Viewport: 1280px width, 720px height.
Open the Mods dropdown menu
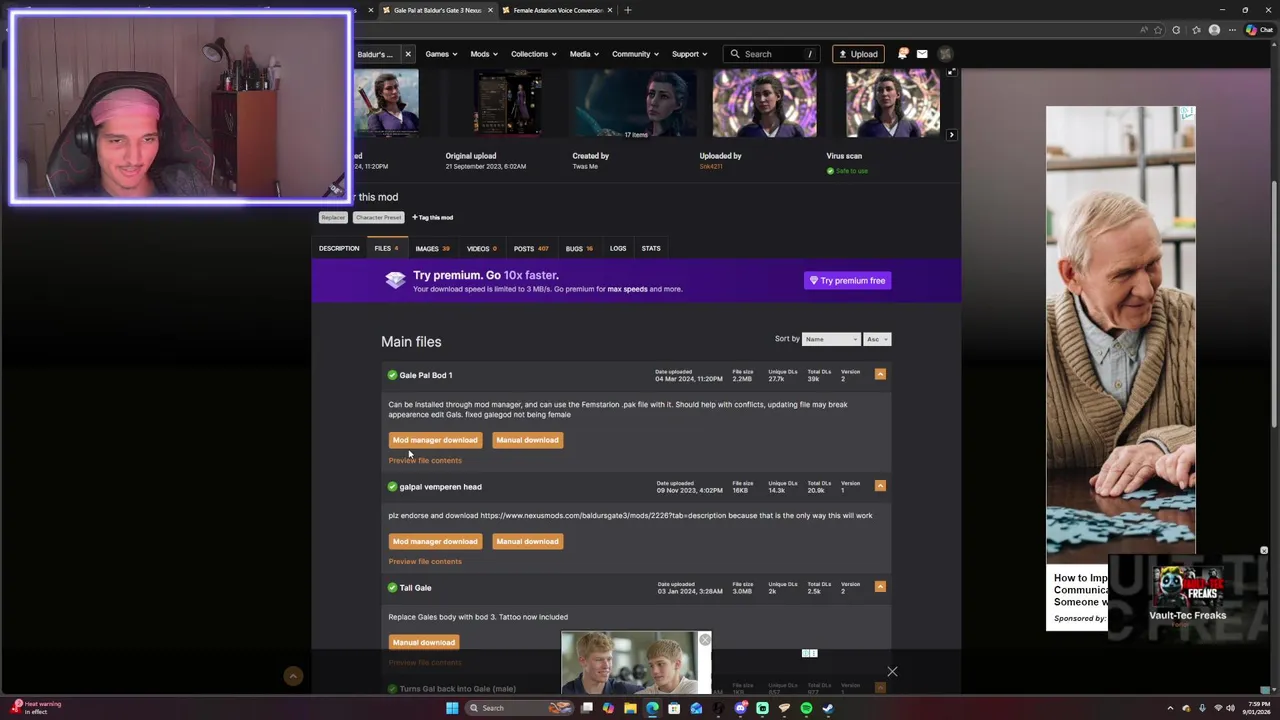tap(484, 54)
